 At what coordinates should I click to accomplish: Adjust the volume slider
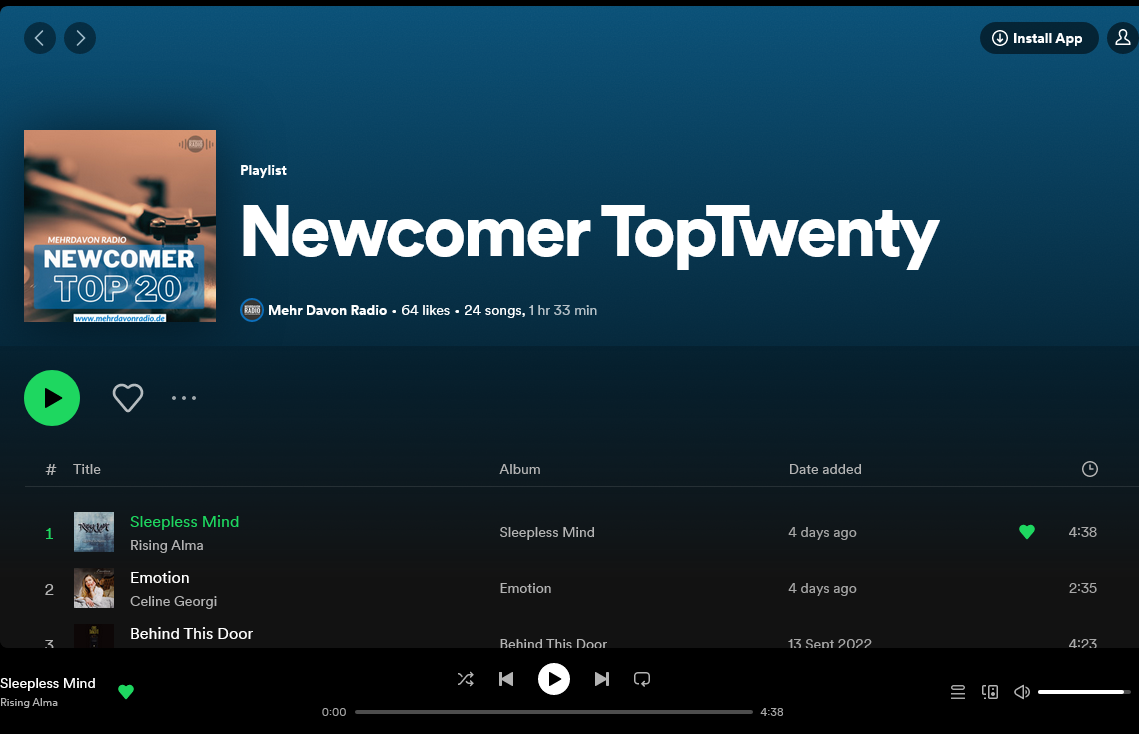tap(1083, 692)
